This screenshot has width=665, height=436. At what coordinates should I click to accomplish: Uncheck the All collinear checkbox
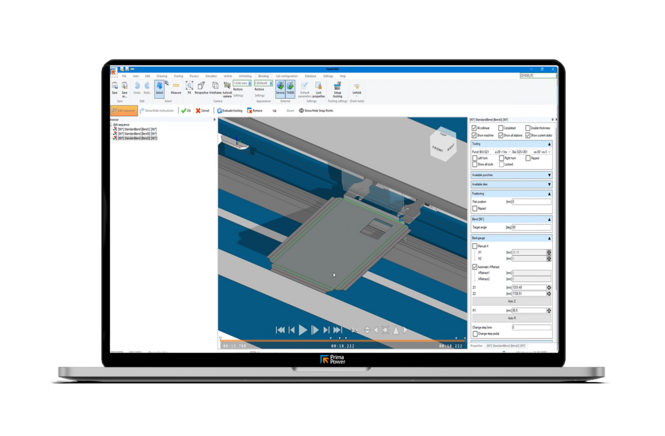474,128
